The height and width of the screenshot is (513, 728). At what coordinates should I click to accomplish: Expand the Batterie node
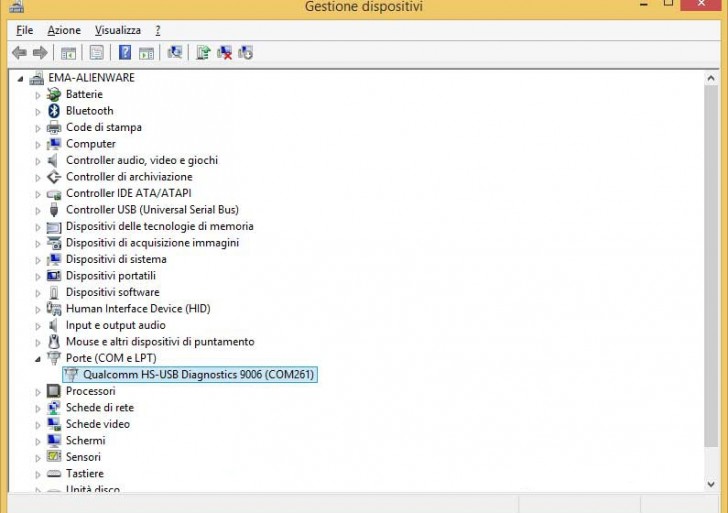point(38,95)
